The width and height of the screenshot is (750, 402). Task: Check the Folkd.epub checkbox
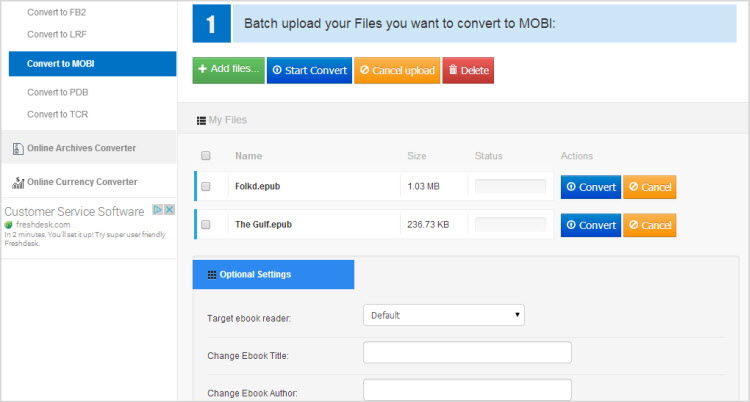pyautogui.click(x=206, y=186)
